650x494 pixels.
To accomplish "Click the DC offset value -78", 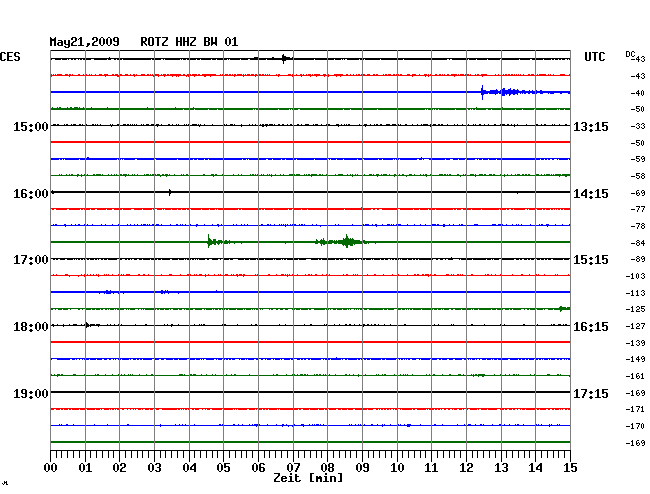I will tap(638, 226).
